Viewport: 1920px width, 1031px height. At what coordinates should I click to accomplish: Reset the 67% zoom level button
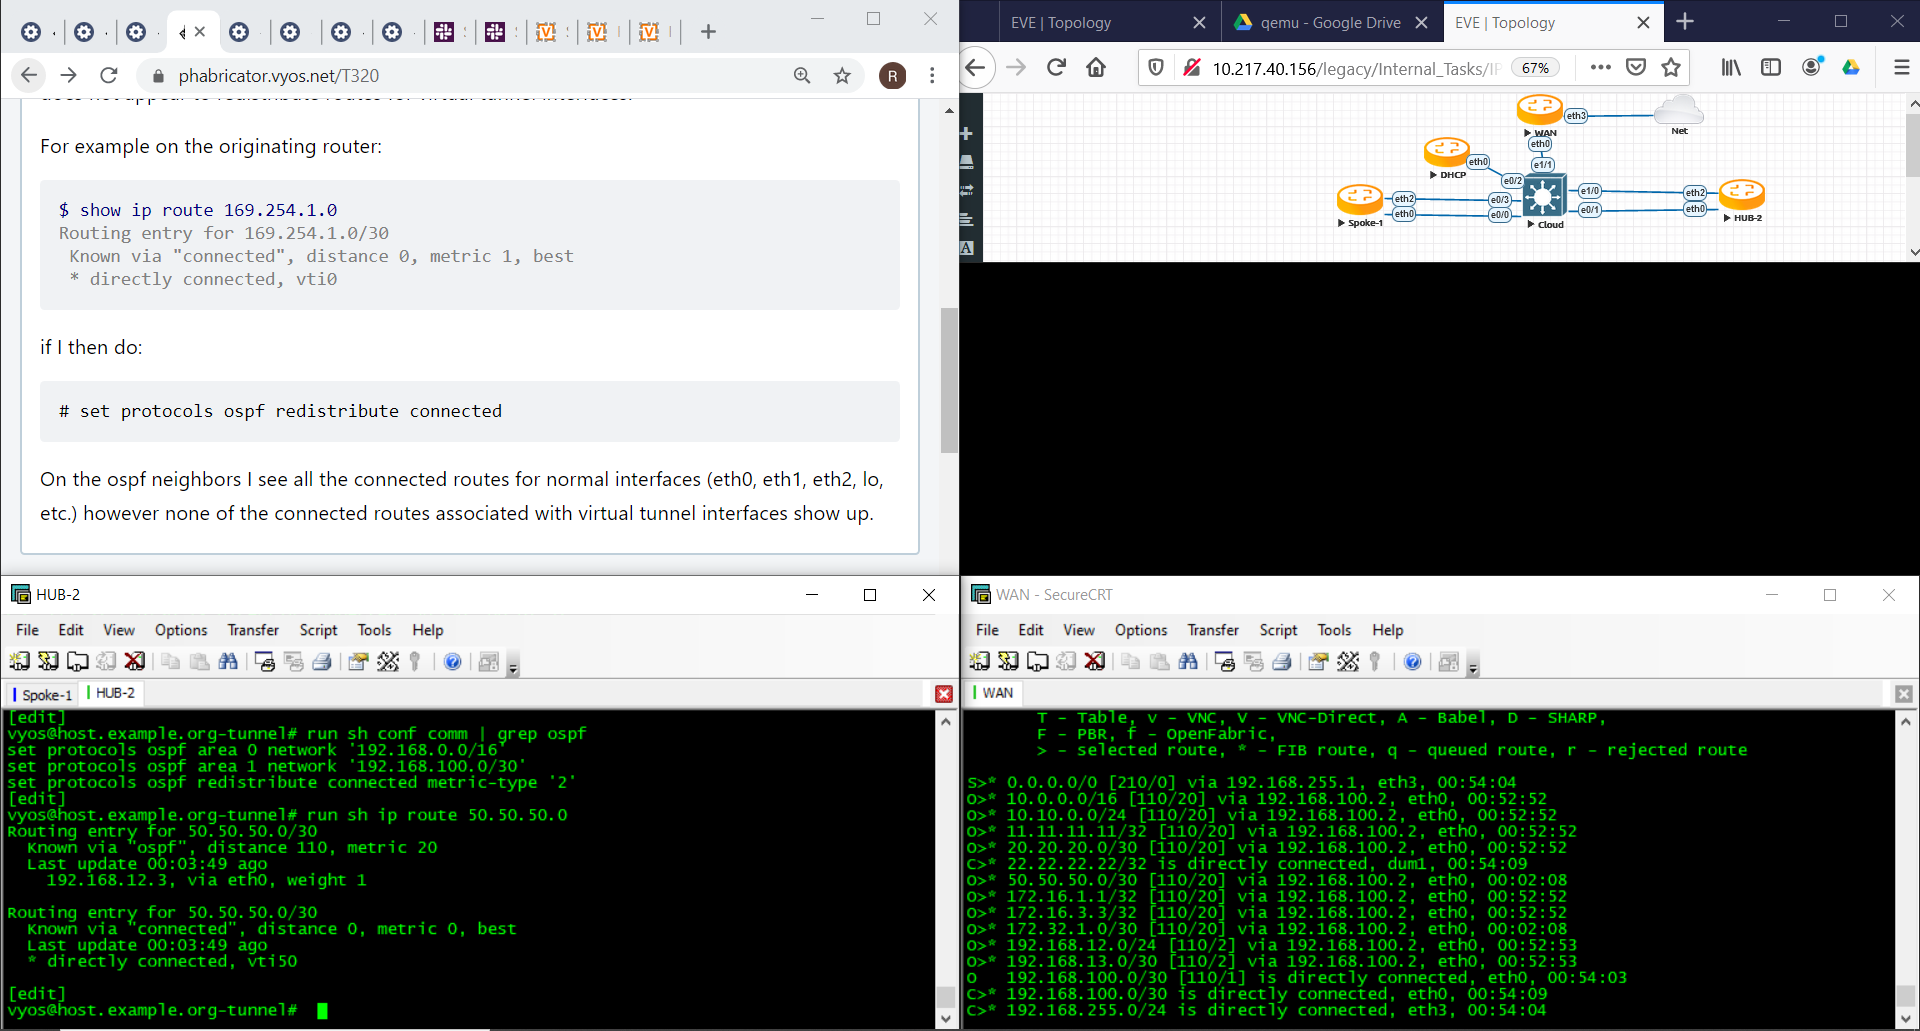1535,68
